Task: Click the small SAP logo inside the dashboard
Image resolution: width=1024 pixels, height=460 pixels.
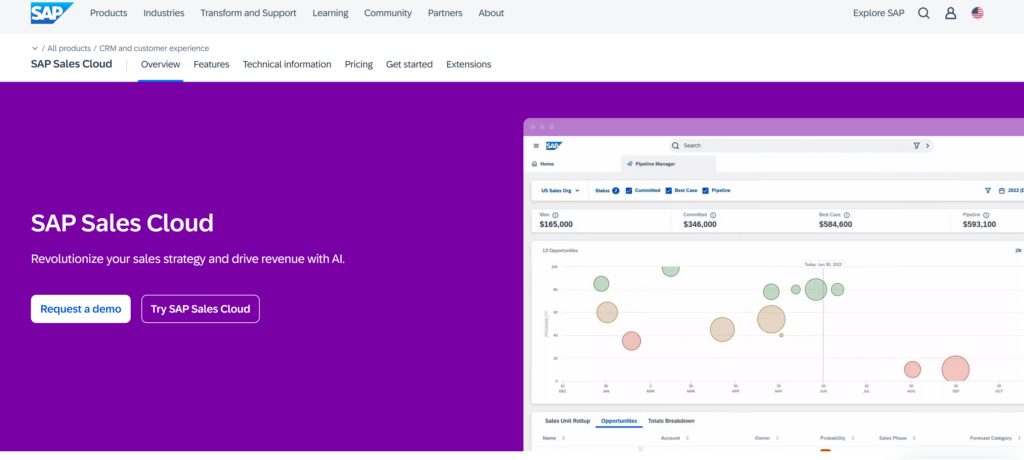Action: coord(554,146)
